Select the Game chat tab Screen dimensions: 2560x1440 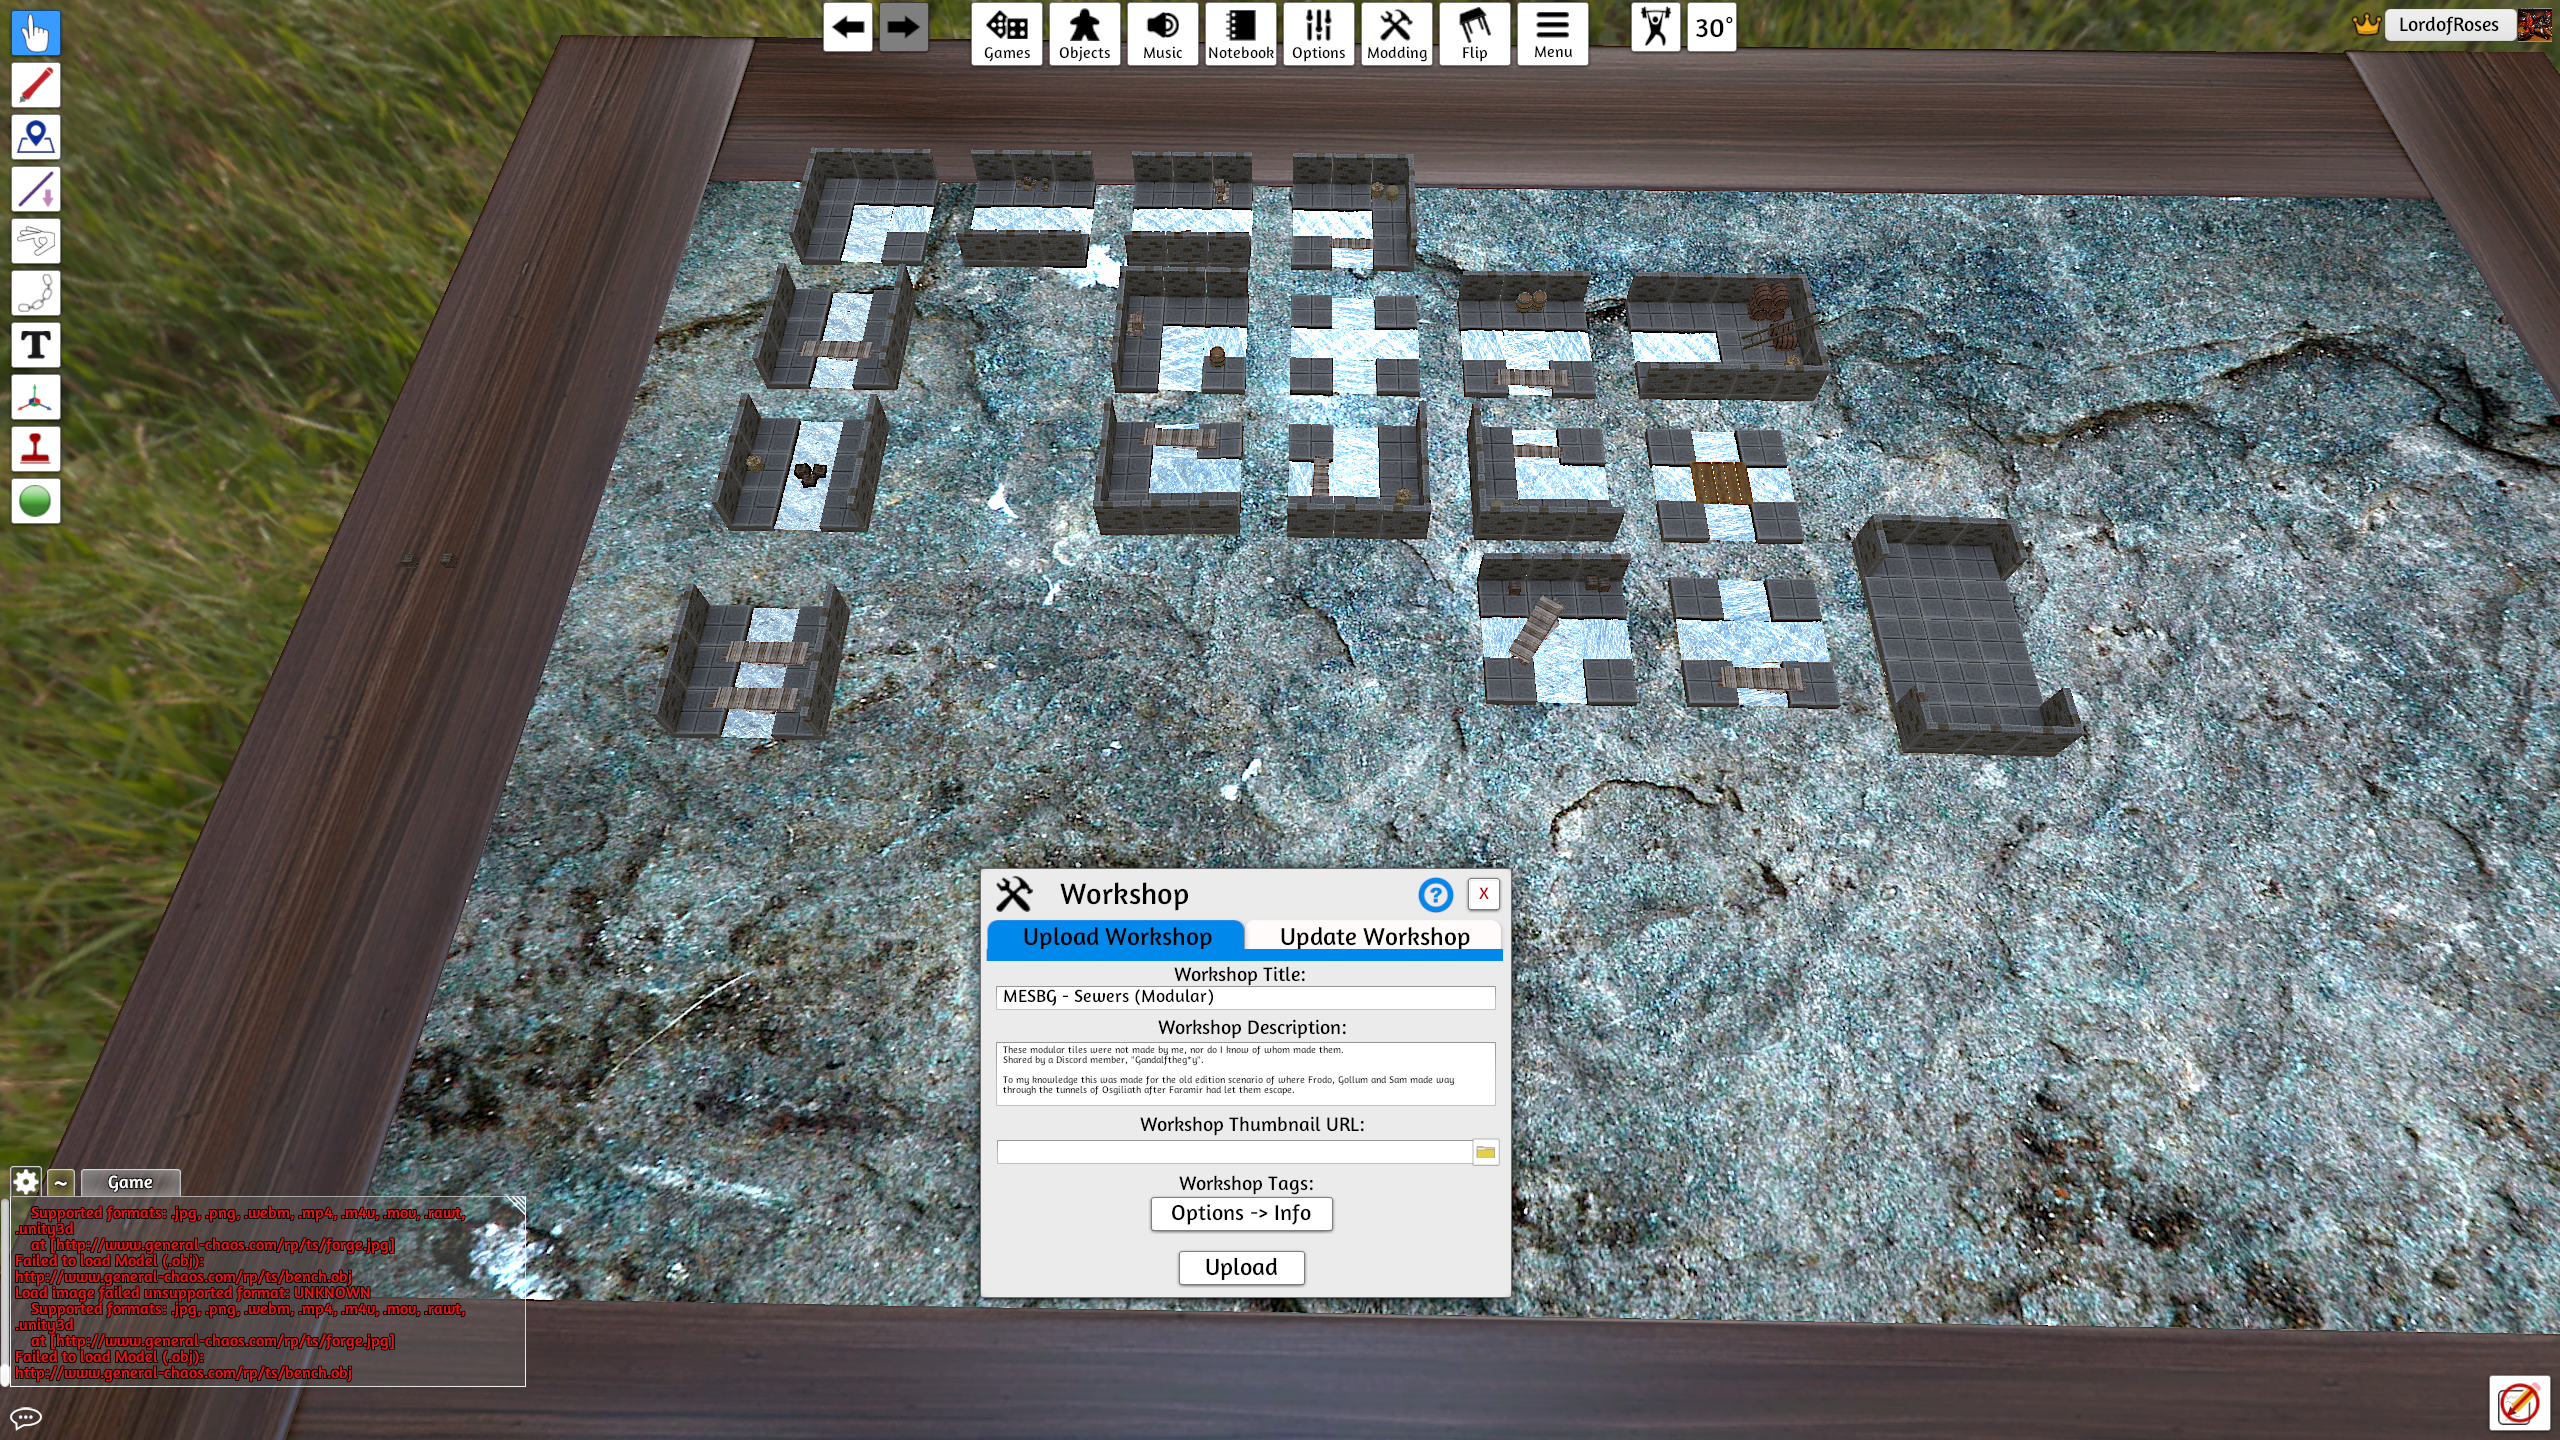tap(130, 1183)
